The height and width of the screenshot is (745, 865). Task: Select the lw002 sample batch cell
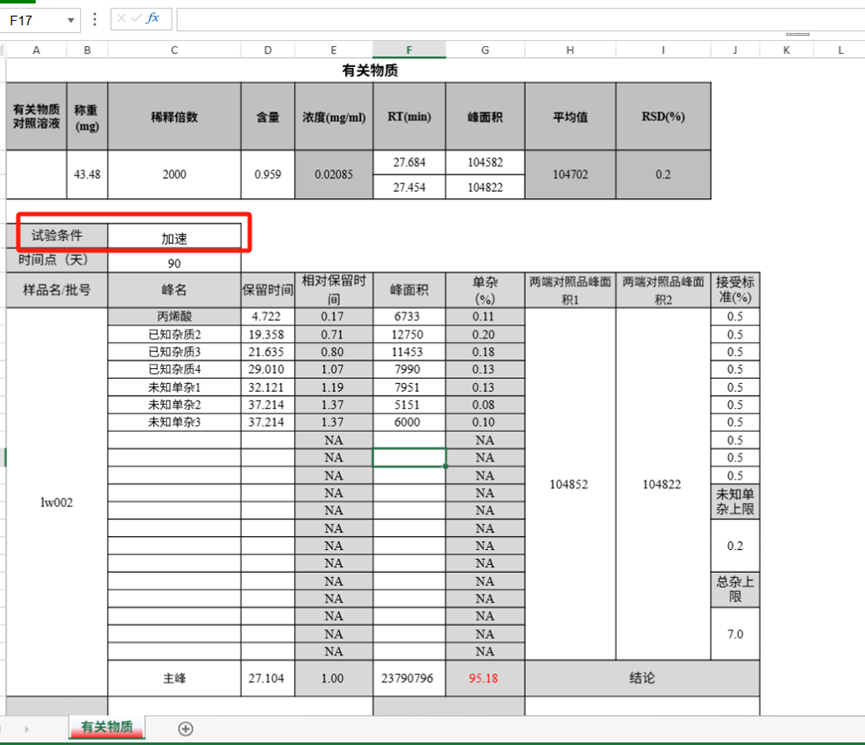(56, 502)
